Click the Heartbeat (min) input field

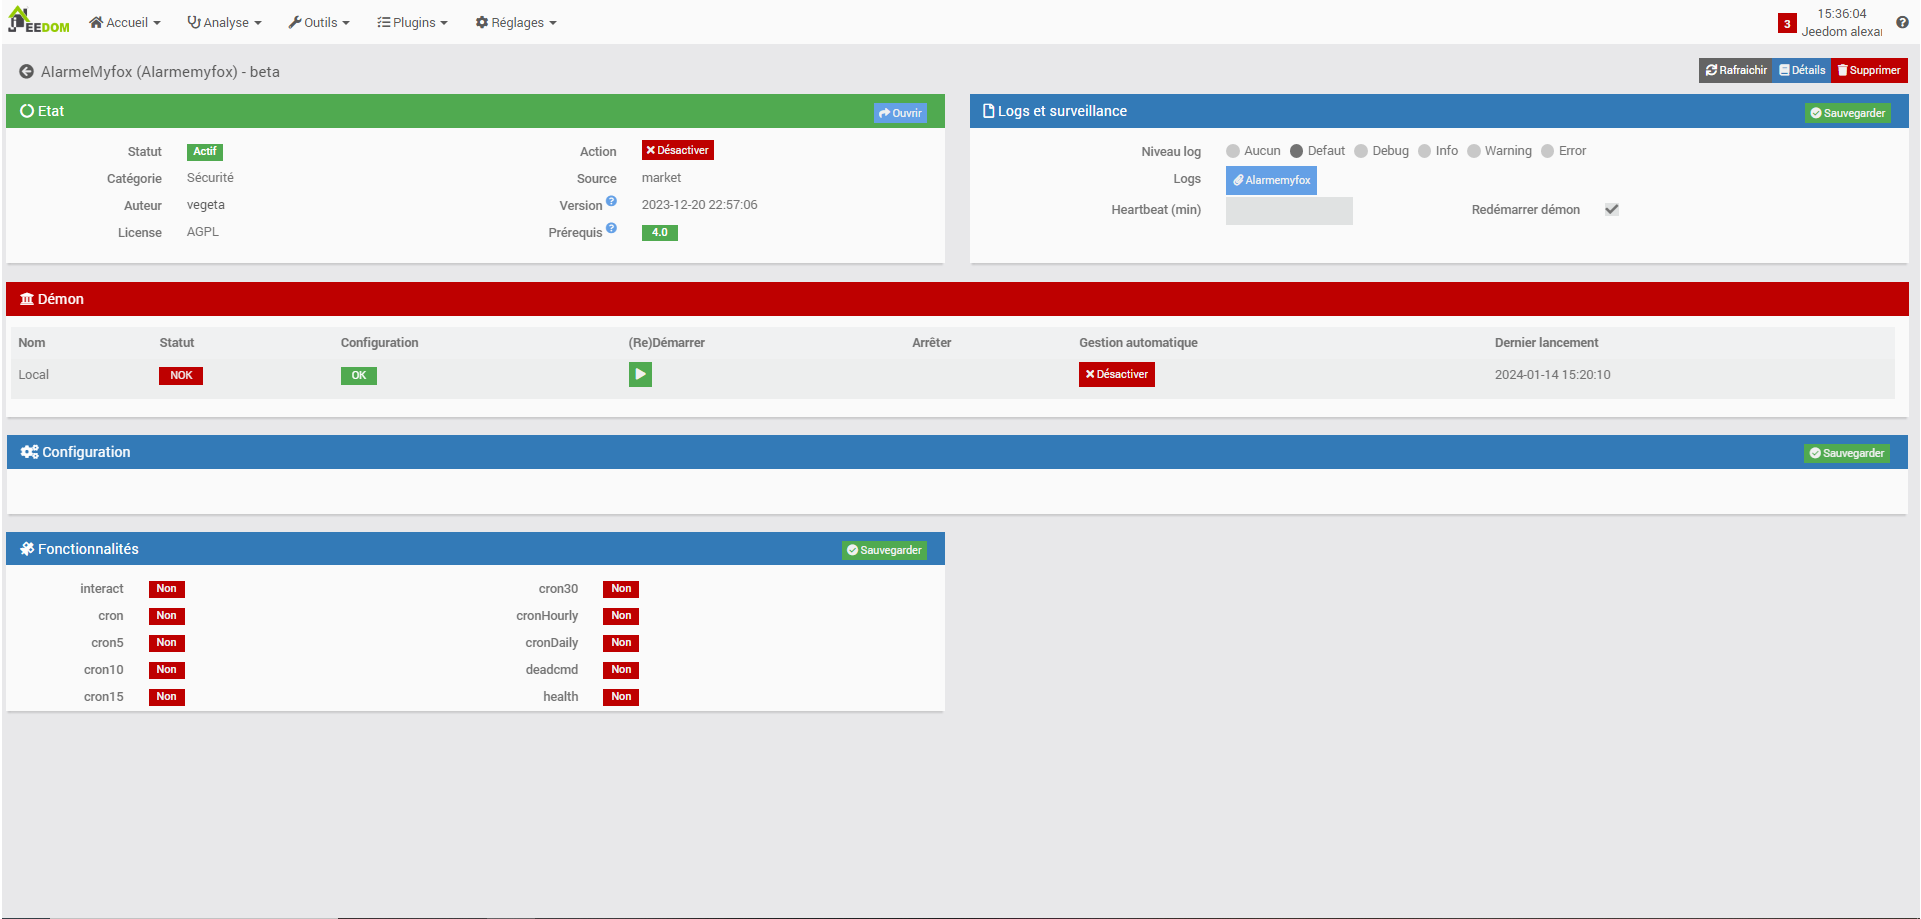pyautogui.click(x=1289, y=210)
